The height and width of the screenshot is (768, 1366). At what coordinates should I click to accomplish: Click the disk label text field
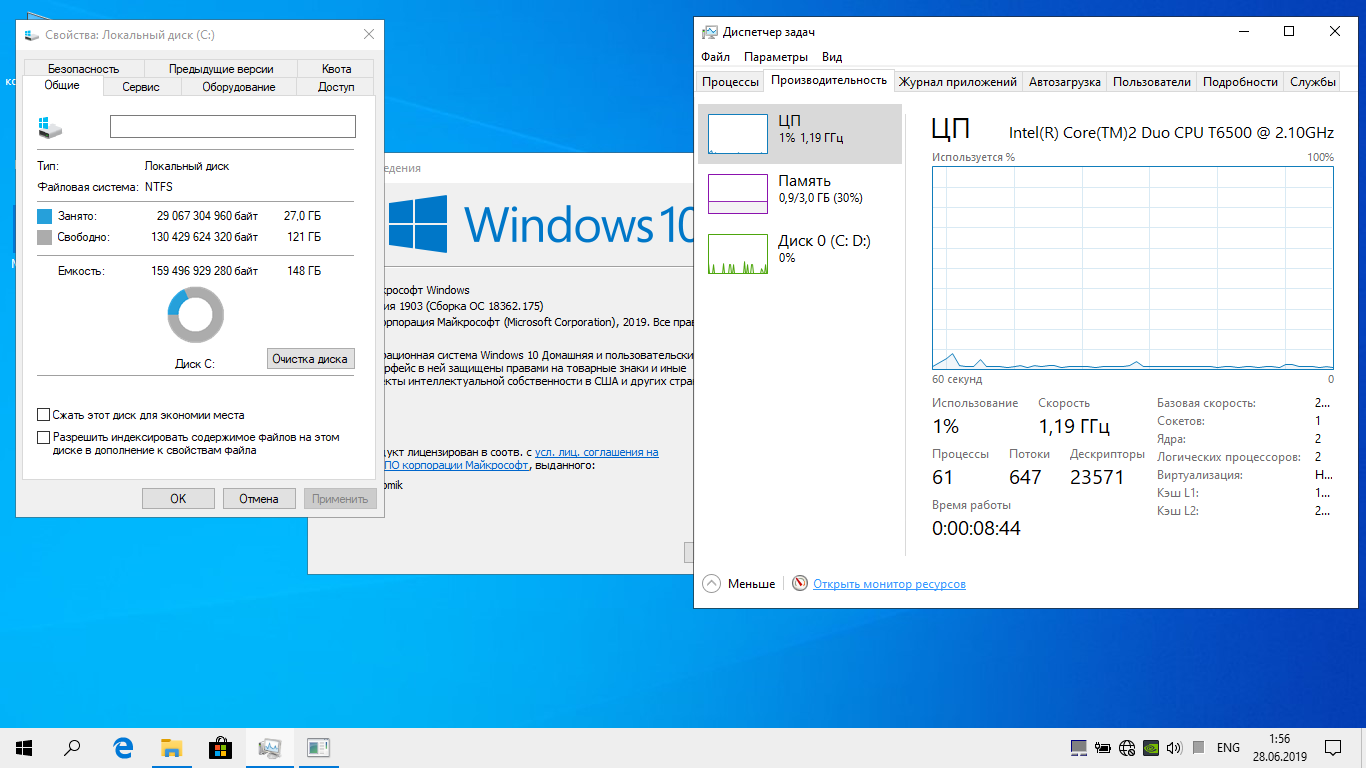coord(232,126)
